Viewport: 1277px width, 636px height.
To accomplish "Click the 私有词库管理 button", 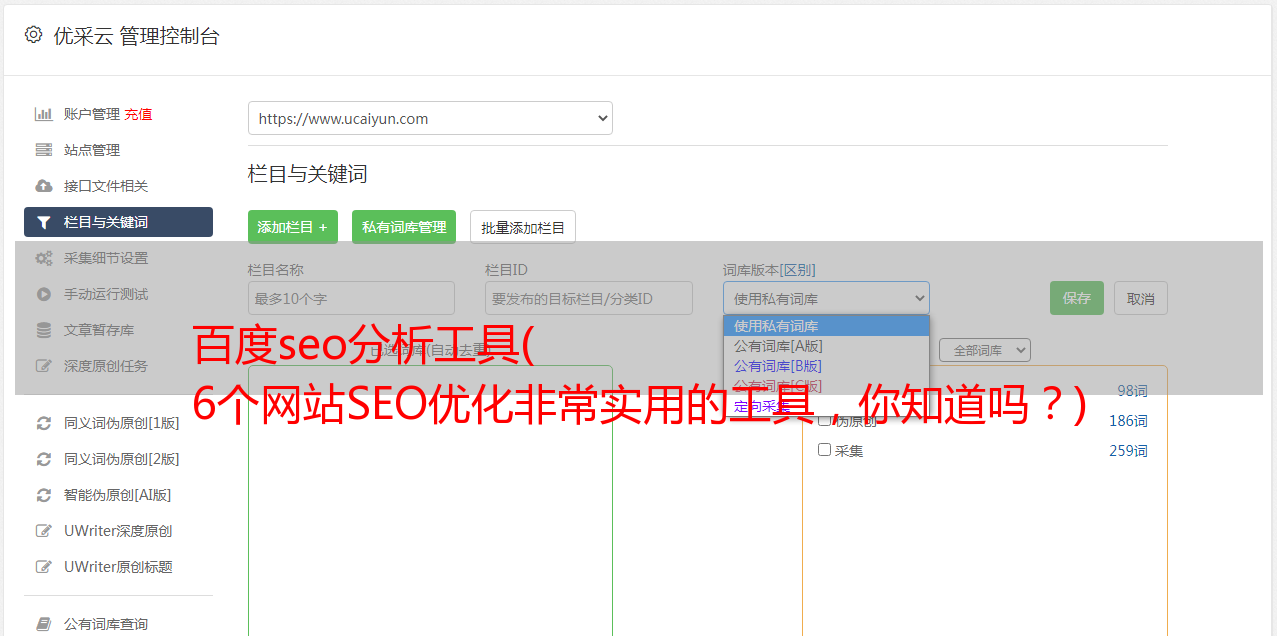I will point(404,227).
